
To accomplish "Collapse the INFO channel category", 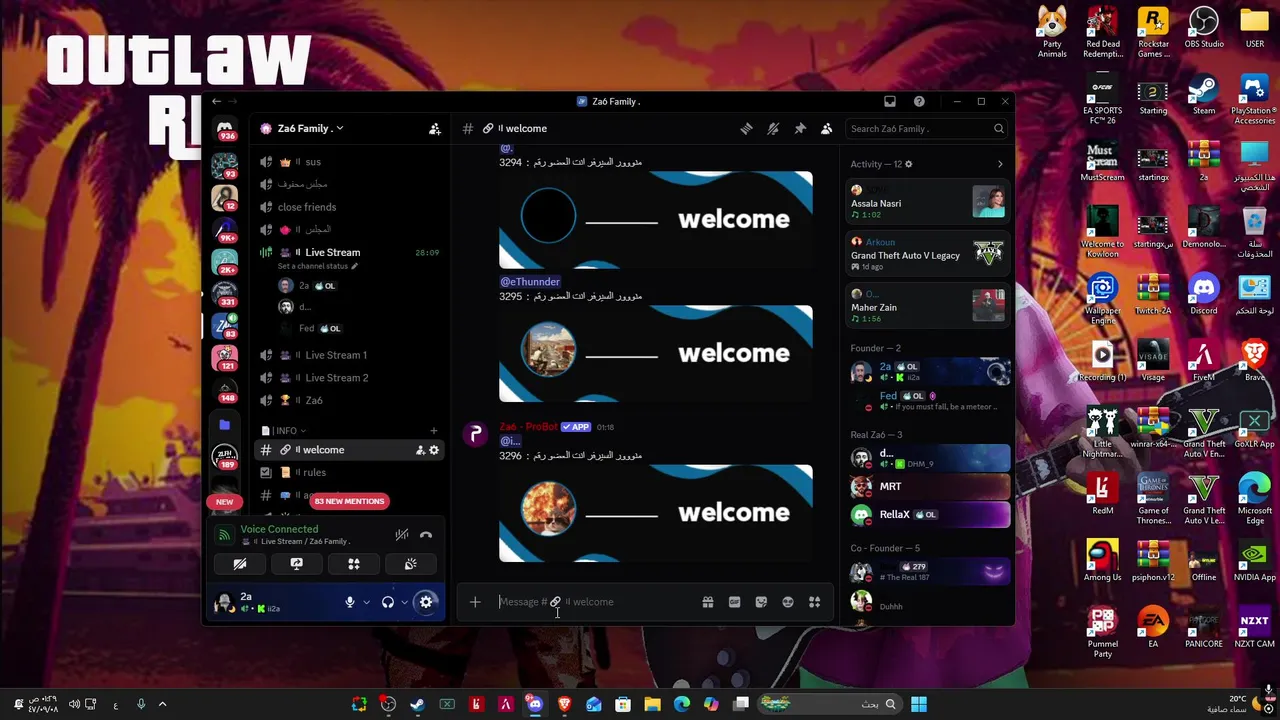I will click(x=286, y=430).
